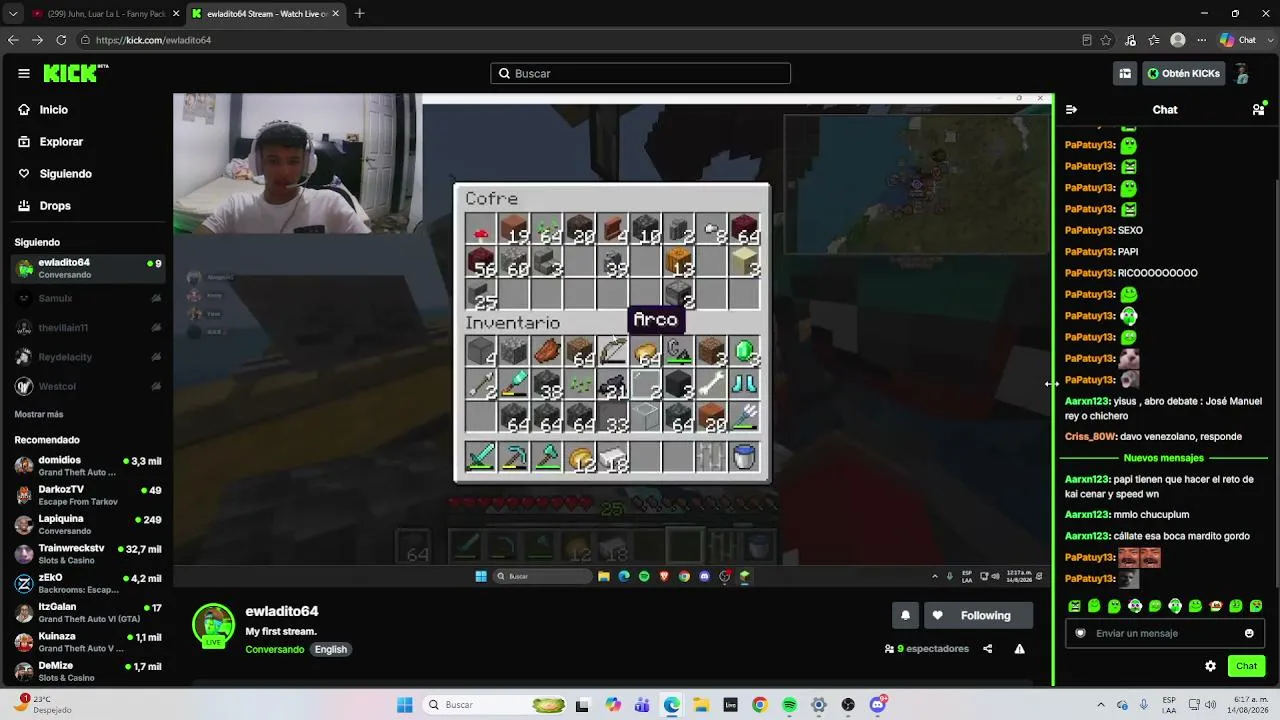Open the Edge profile icon
This screenshot has width=1280, height=720.
pyautogui.click(x=1178, y=40)
